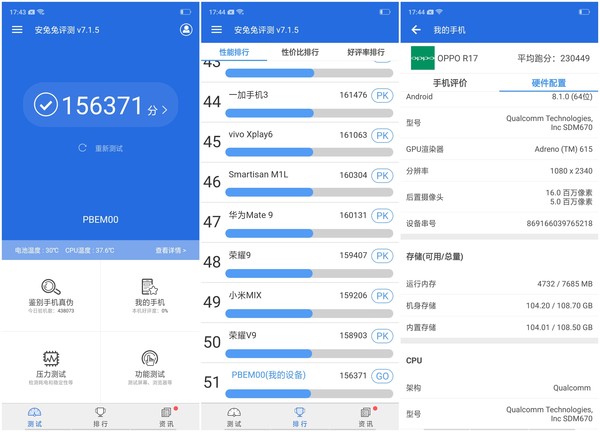Select 内置存储 row
Image resolution: width=600 pixels, height=432 pixels.
coord(499,328)
